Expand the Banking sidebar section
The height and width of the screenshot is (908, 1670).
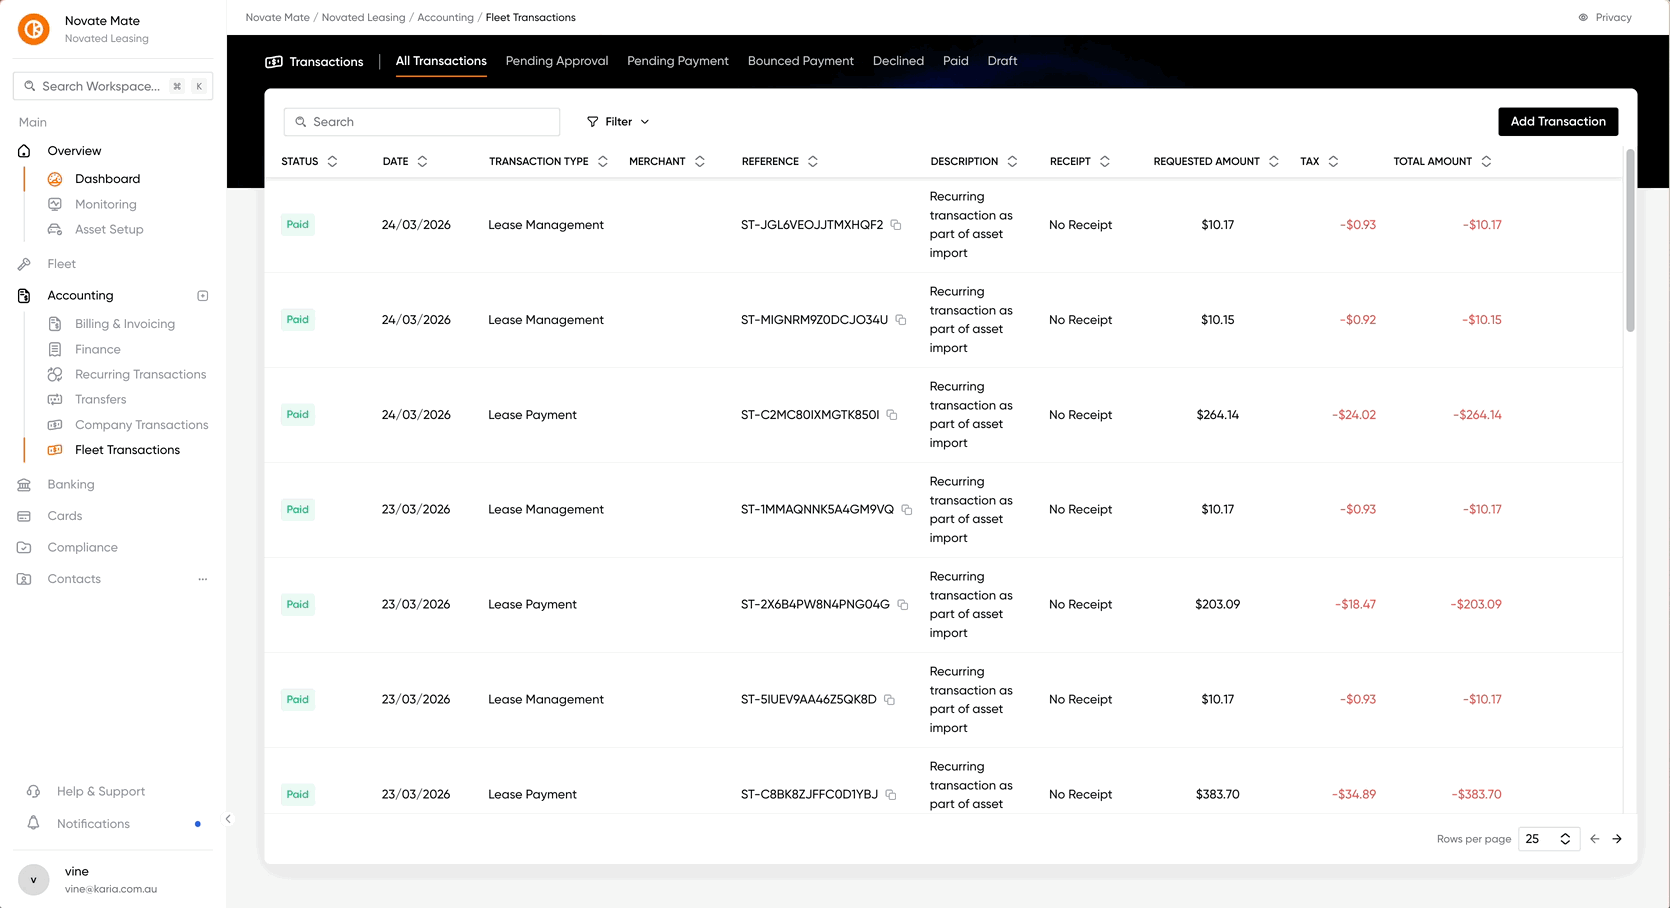[x=71, y=484]
